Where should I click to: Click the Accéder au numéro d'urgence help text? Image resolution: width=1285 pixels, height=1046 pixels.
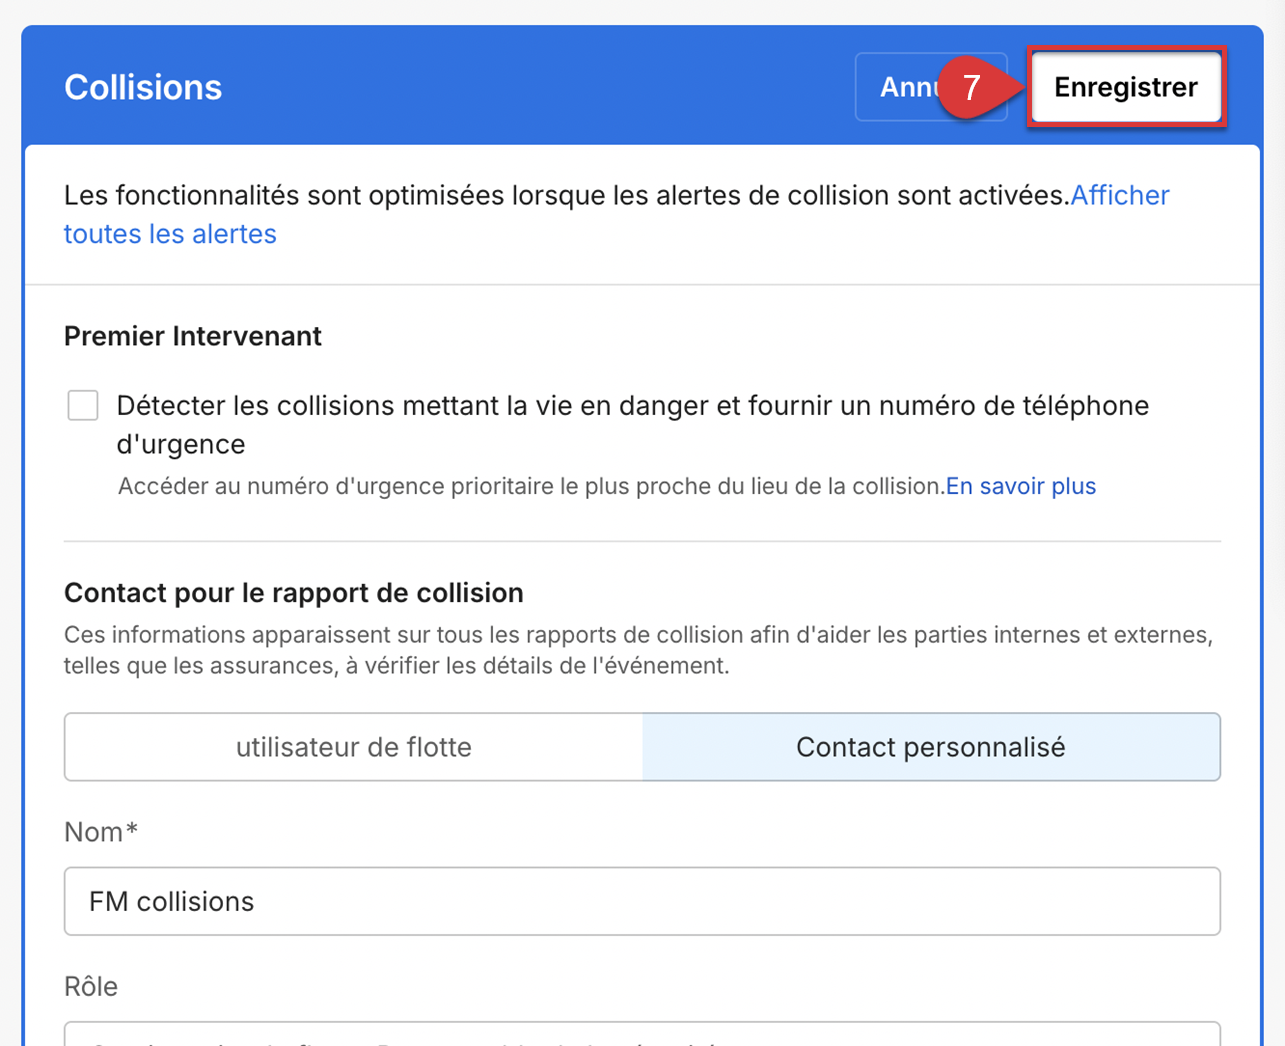530,486
